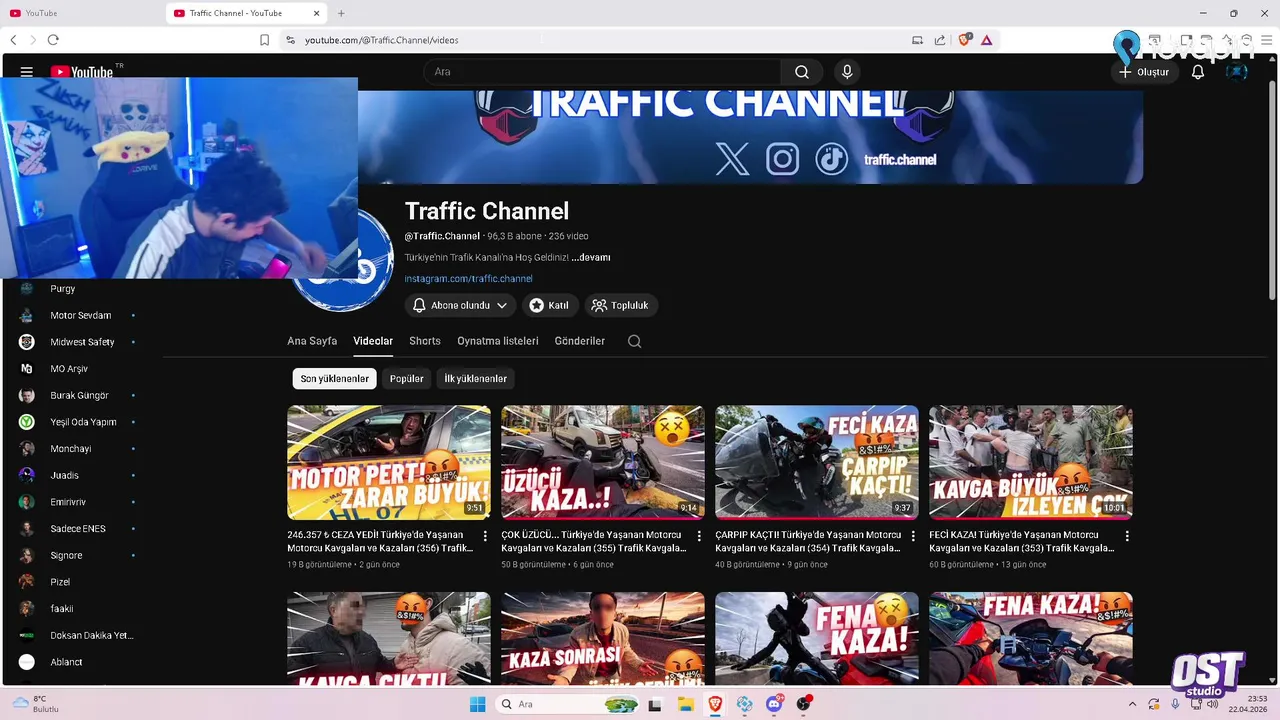
Task: Open the clock showing 23:53
Action: (x=1246, y=704)
